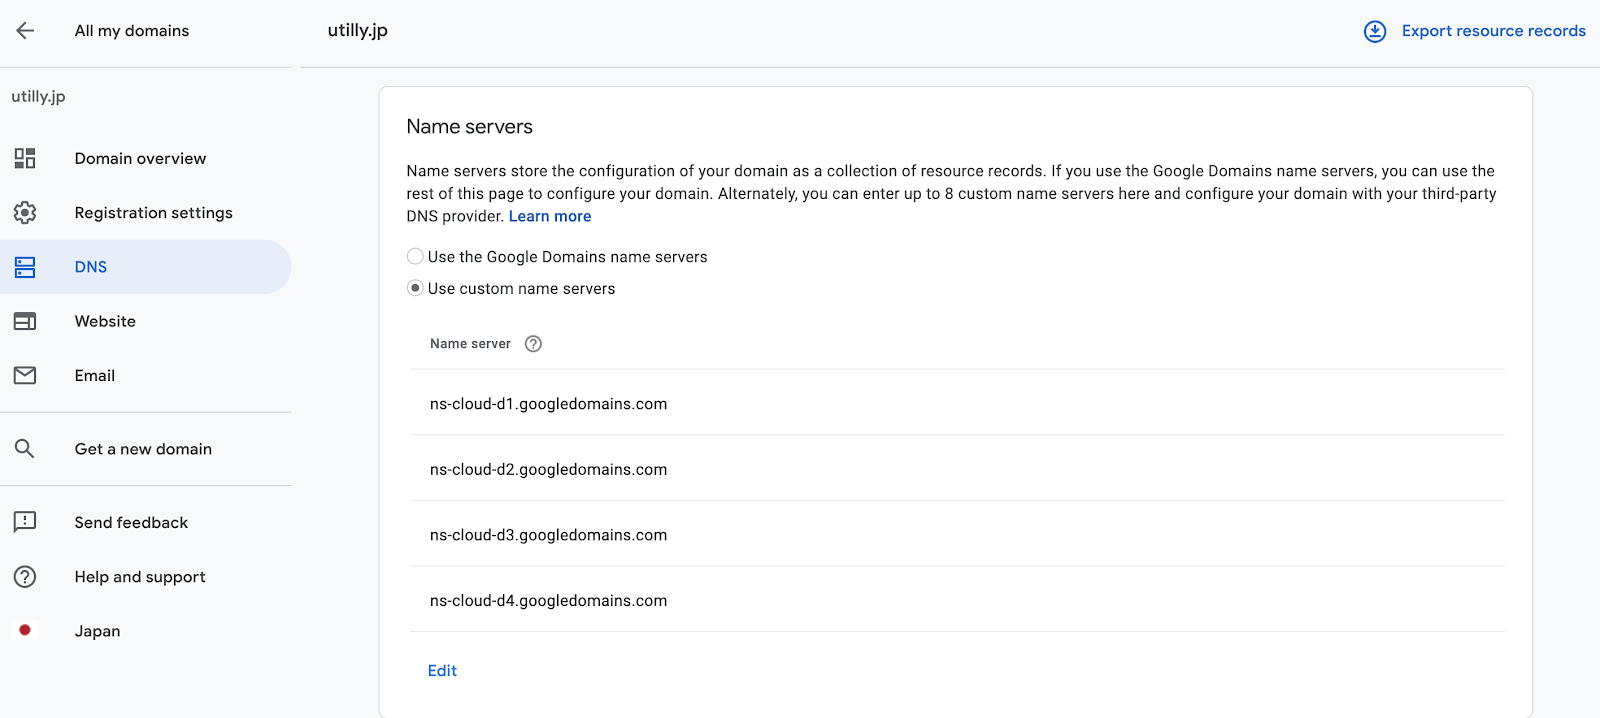The image size is (1600, 718).
Task: Go to All my domains
Action: (x=131, y=31)
